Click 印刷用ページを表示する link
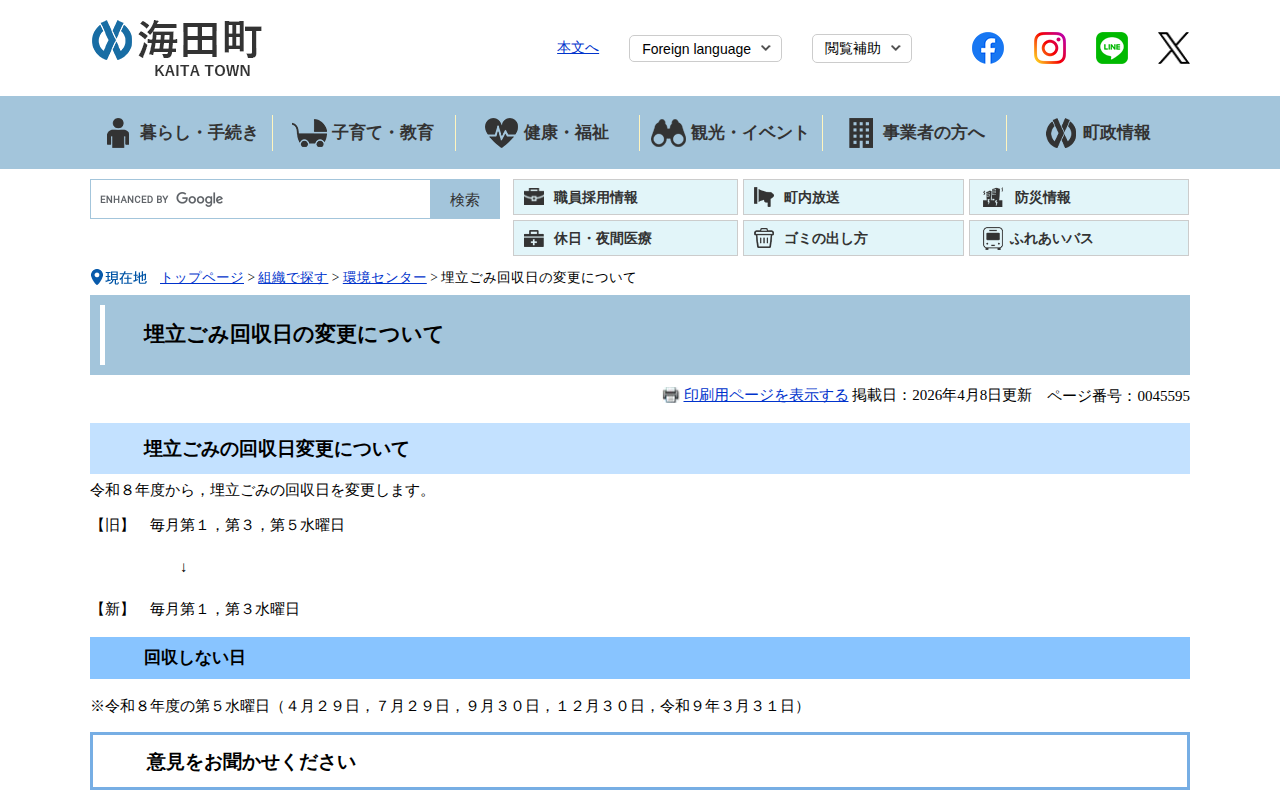Viewport: 1280px width, 800px height. click(766, 395)
